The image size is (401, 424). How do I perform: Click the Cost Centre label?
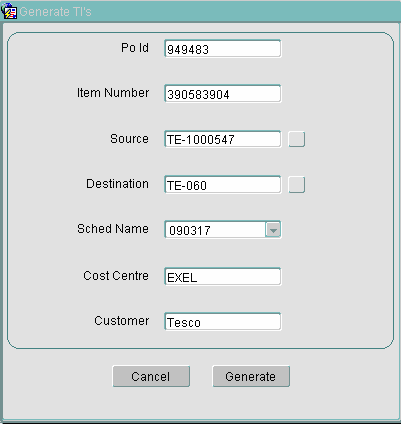tap(116, 276)
